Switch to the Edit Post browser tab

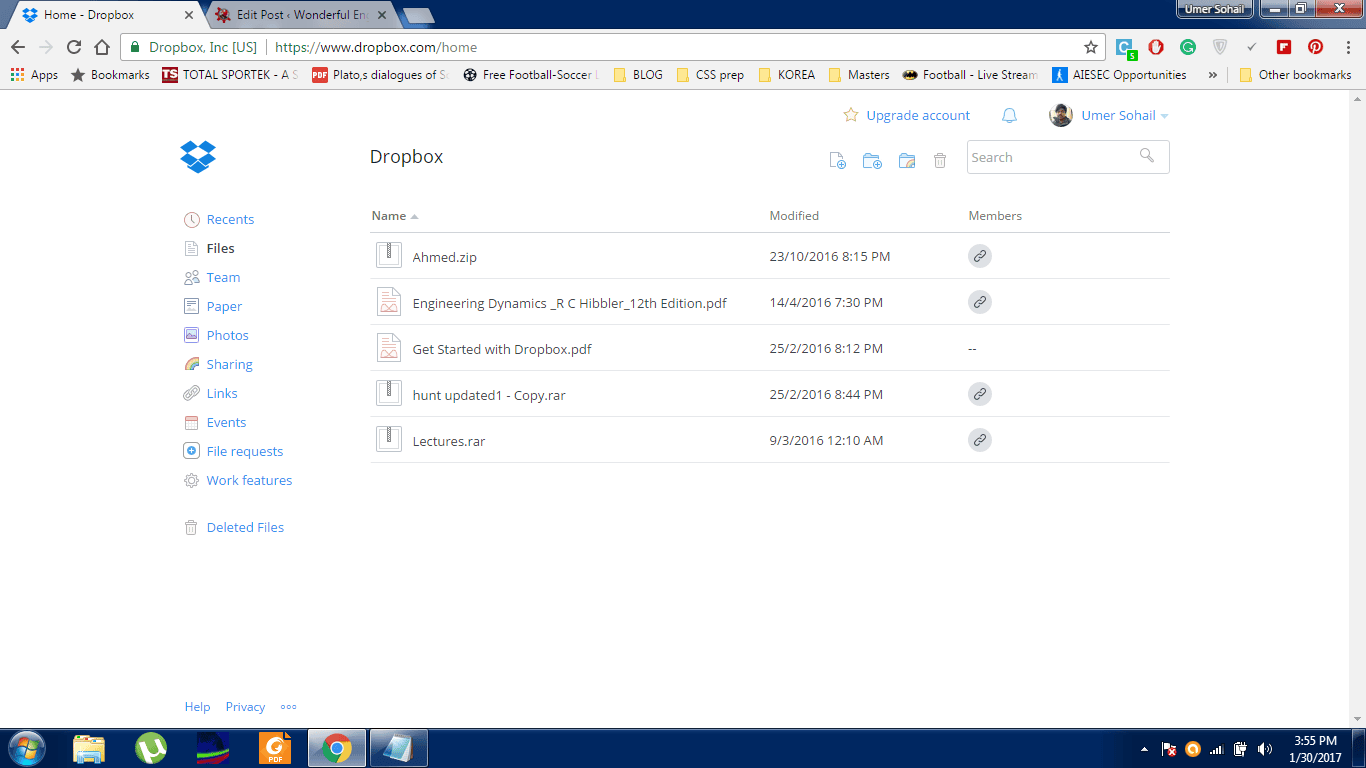297,15
